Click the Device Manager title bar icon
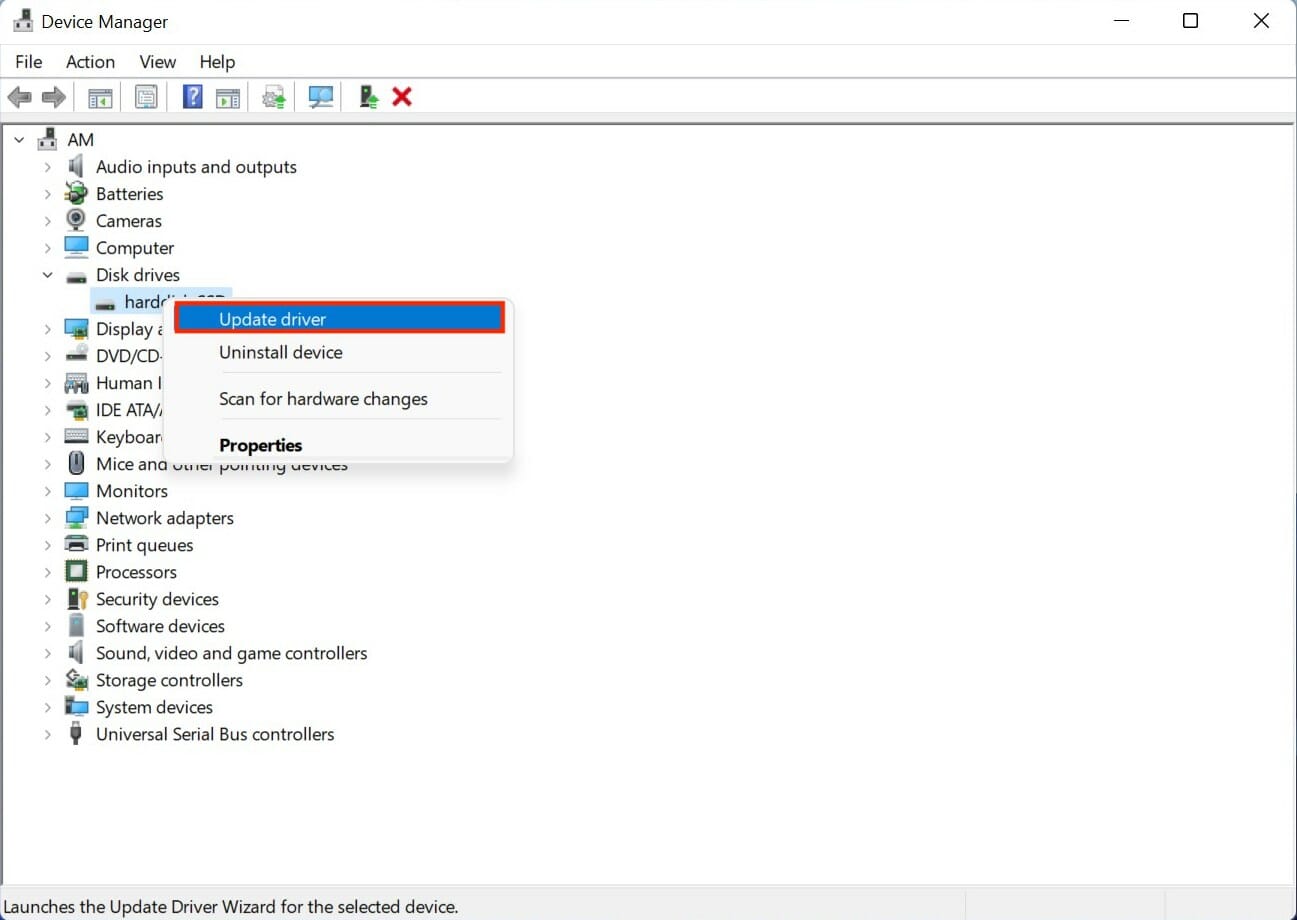Image resolution: width=1297 pixels, height=920 pixels. coord(24,21)
